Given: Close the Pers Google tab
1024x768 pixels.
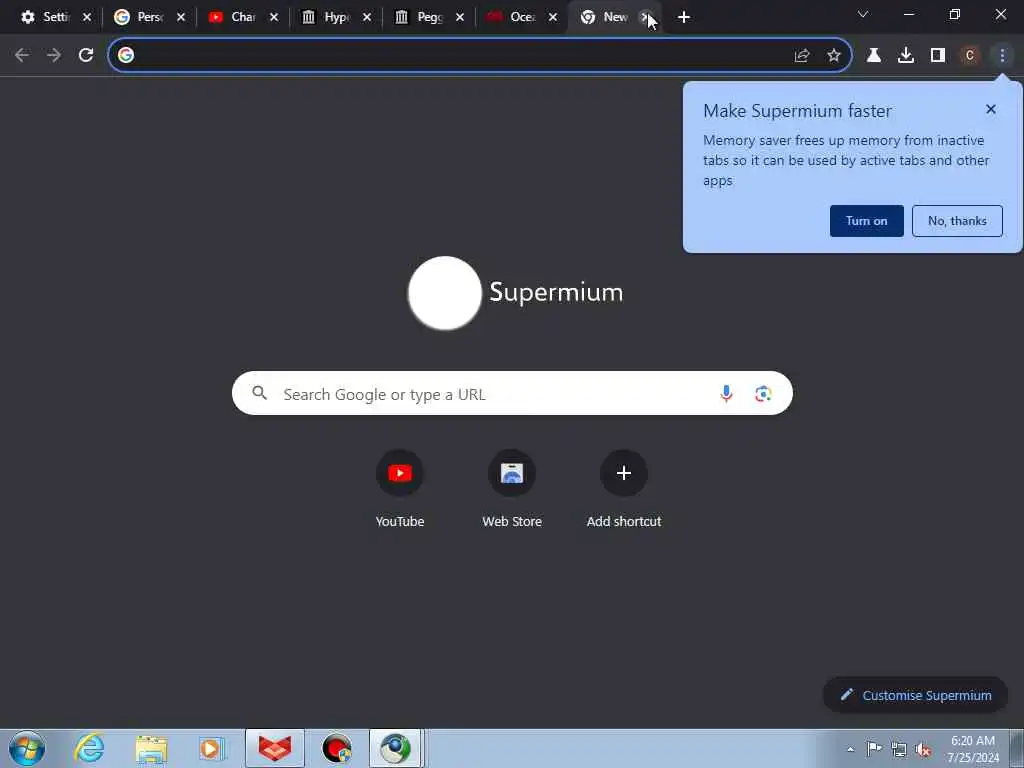Looking at the screenshot, I should (x=181, y=18).
